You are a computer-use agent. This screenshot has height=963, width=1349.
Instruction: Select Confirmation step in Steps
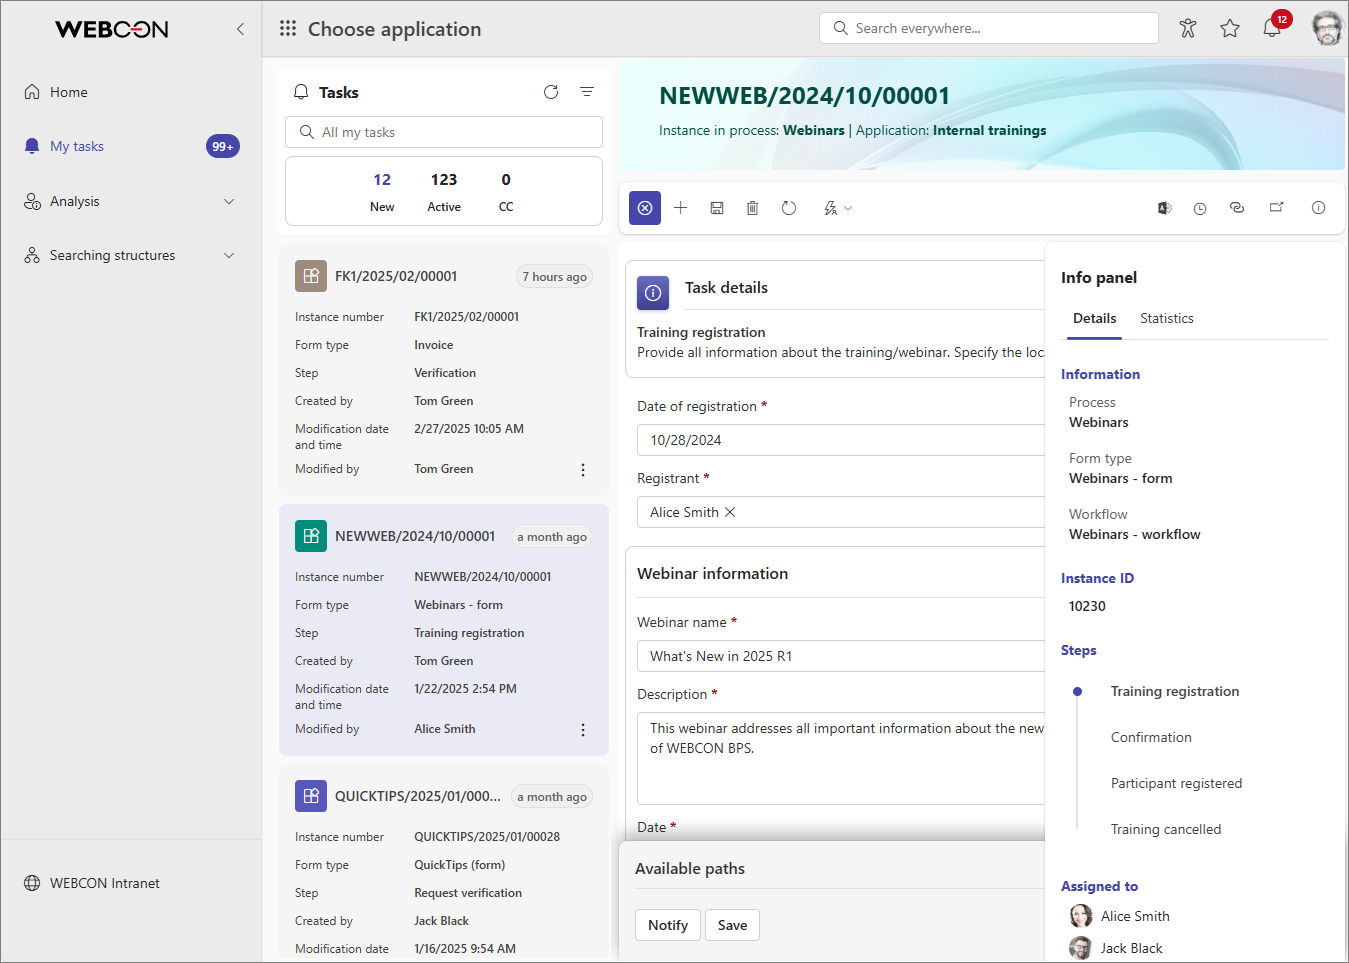(1151, 737)
